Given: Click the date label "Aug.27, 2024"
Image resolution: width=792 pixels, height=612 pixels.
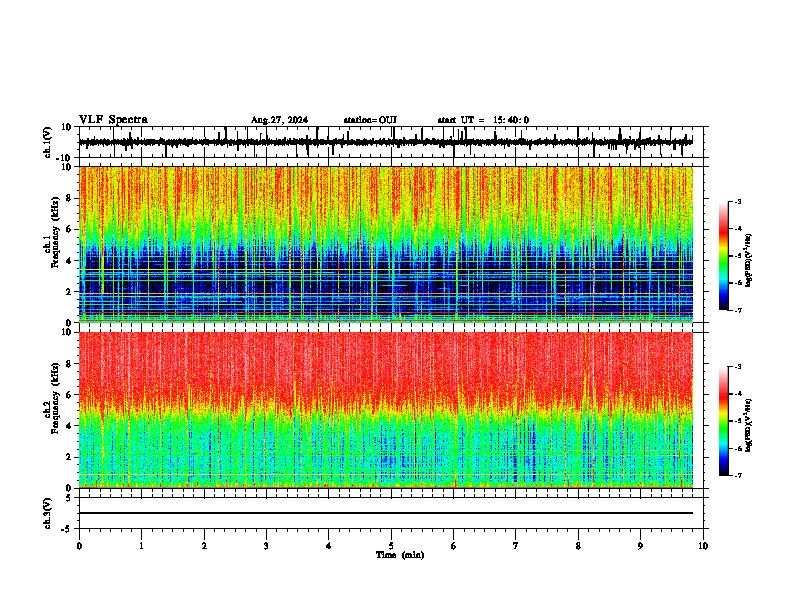Looking at the screenshot, I should tap(279, 120).
